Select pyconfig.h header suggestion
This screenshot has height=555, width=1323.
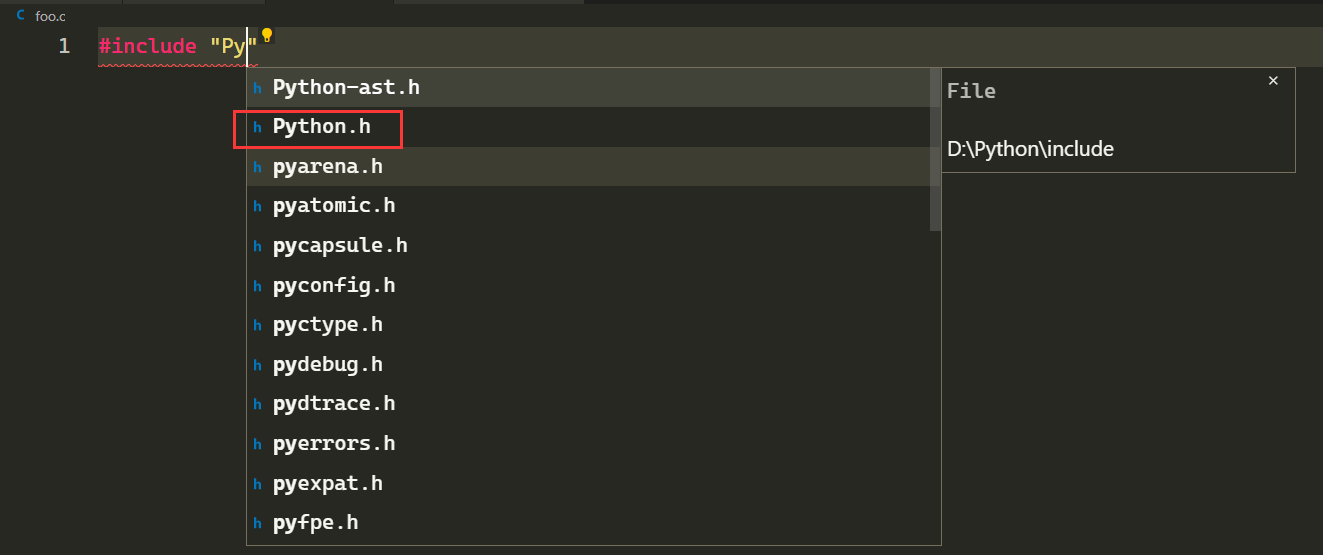pyautogui.click(x=333, y=286)
